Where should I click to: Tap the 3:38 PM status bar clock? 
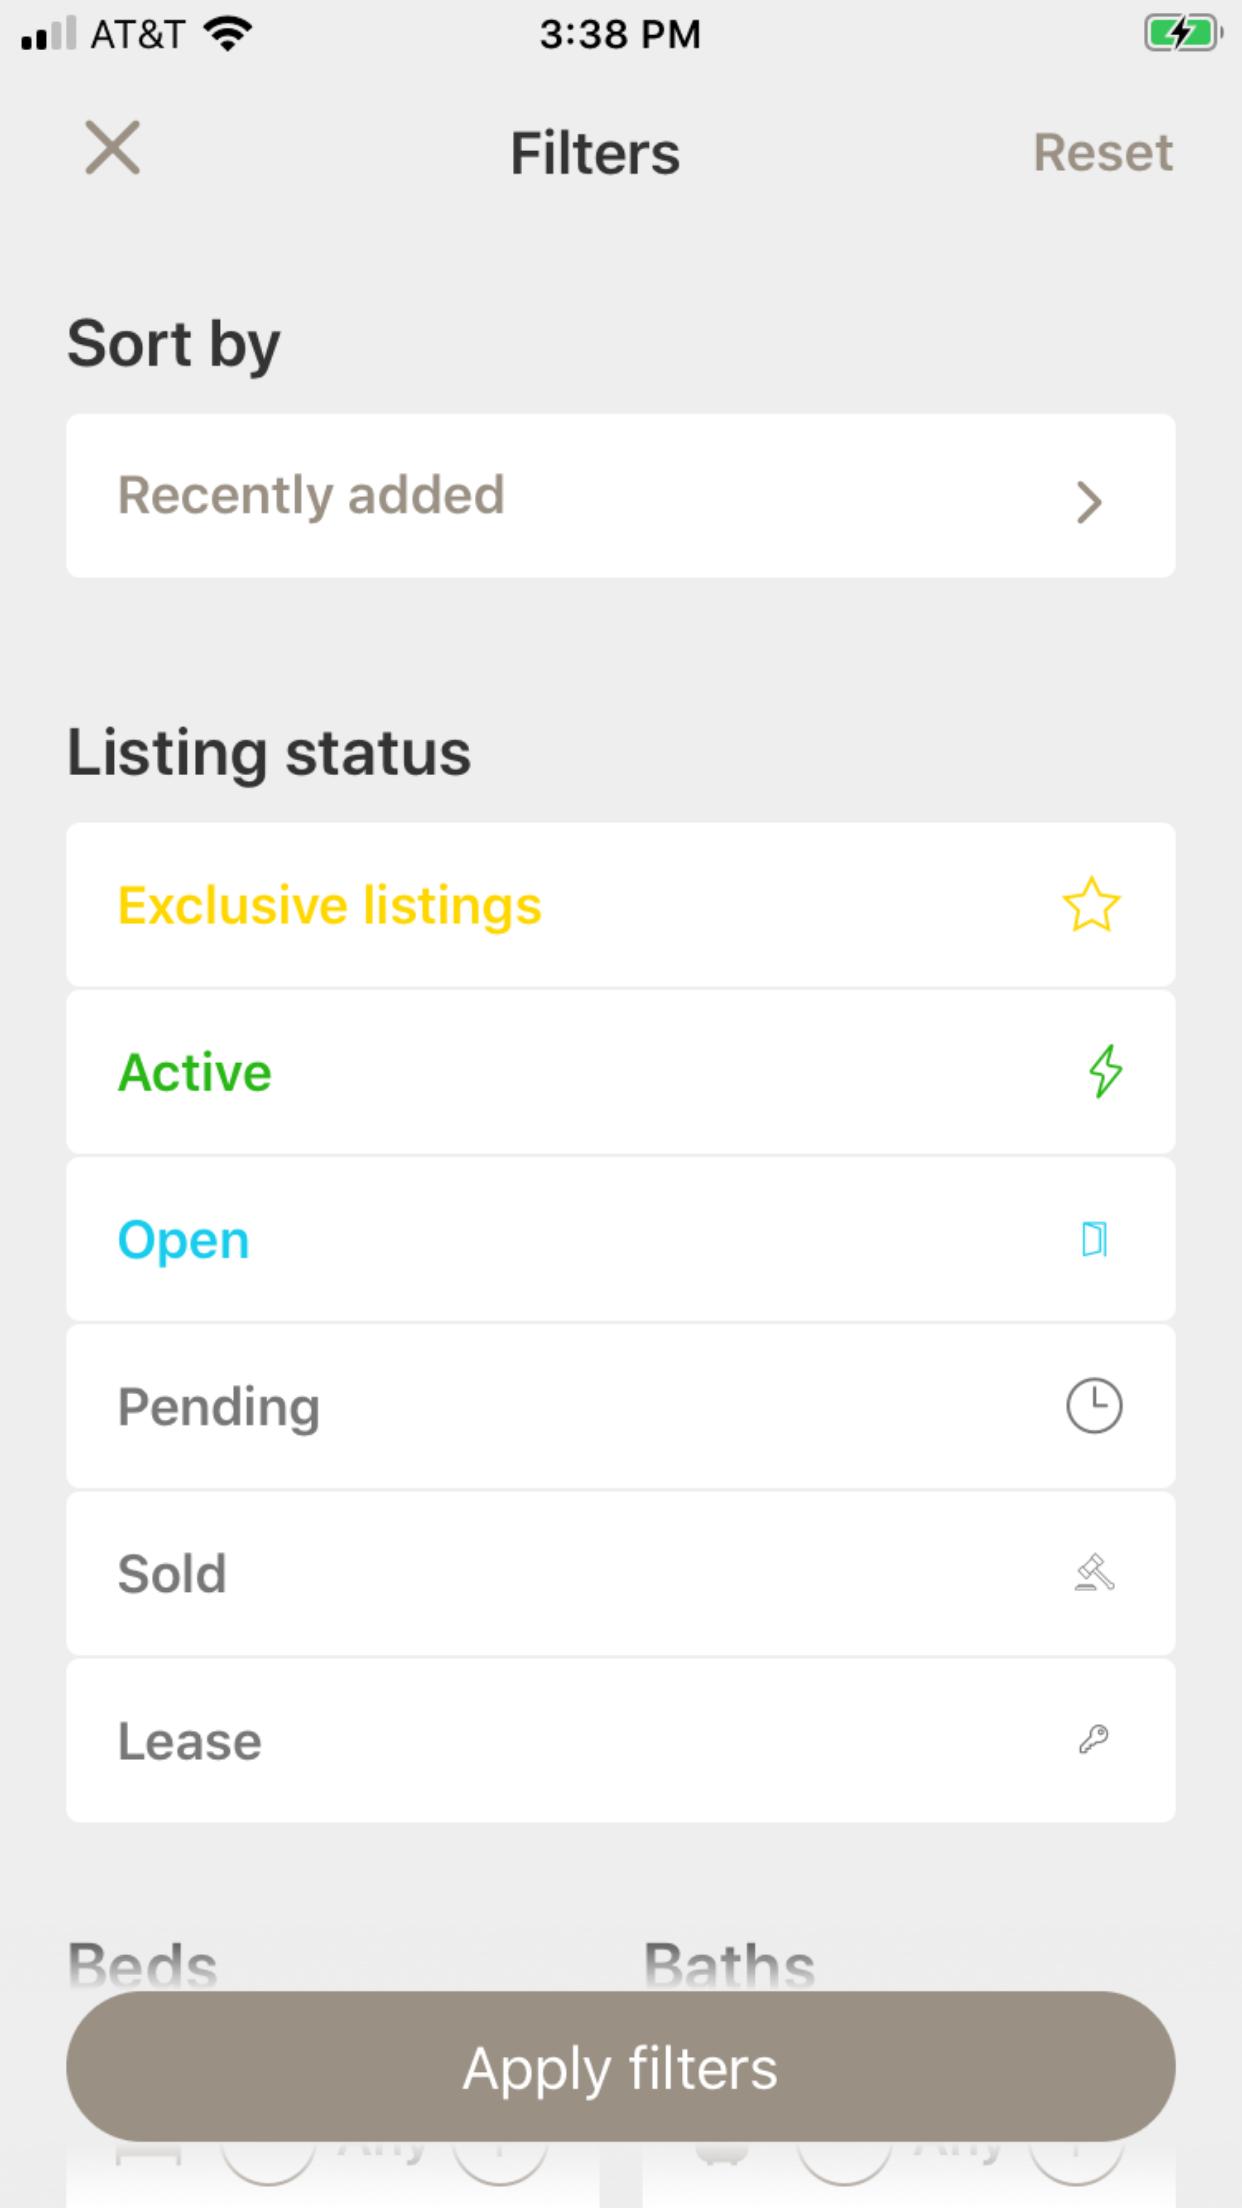[x=620, y=34]
